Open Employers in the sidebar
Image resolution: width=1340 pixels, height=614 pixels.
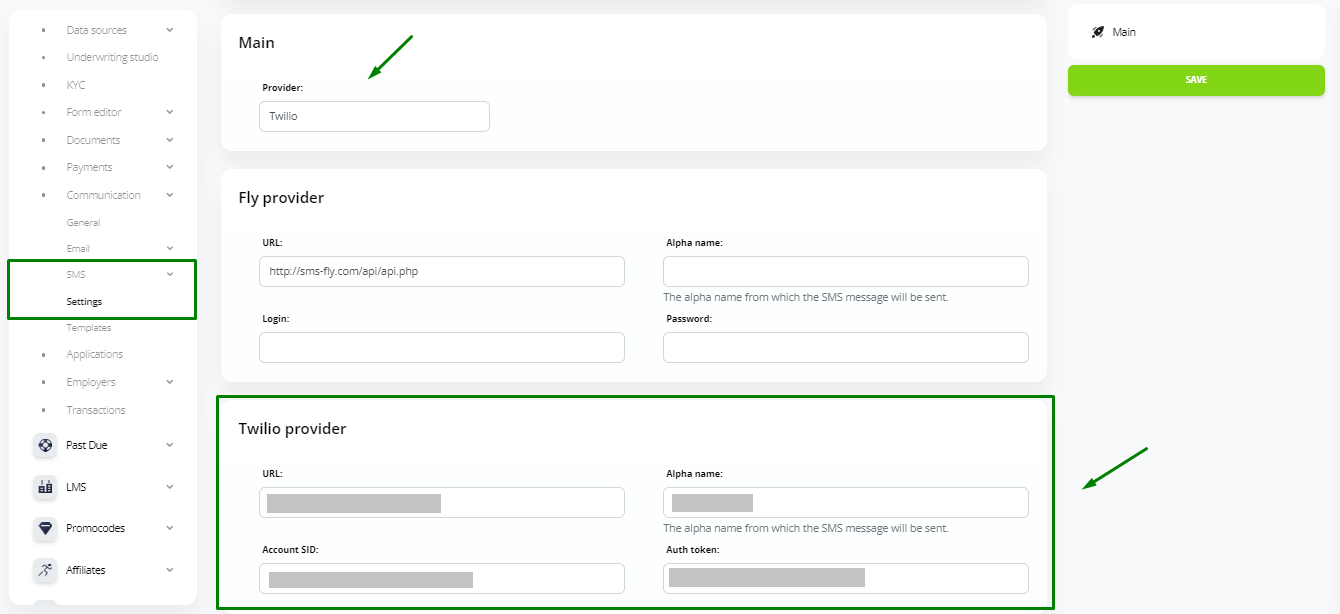click(x=91, y=382)
